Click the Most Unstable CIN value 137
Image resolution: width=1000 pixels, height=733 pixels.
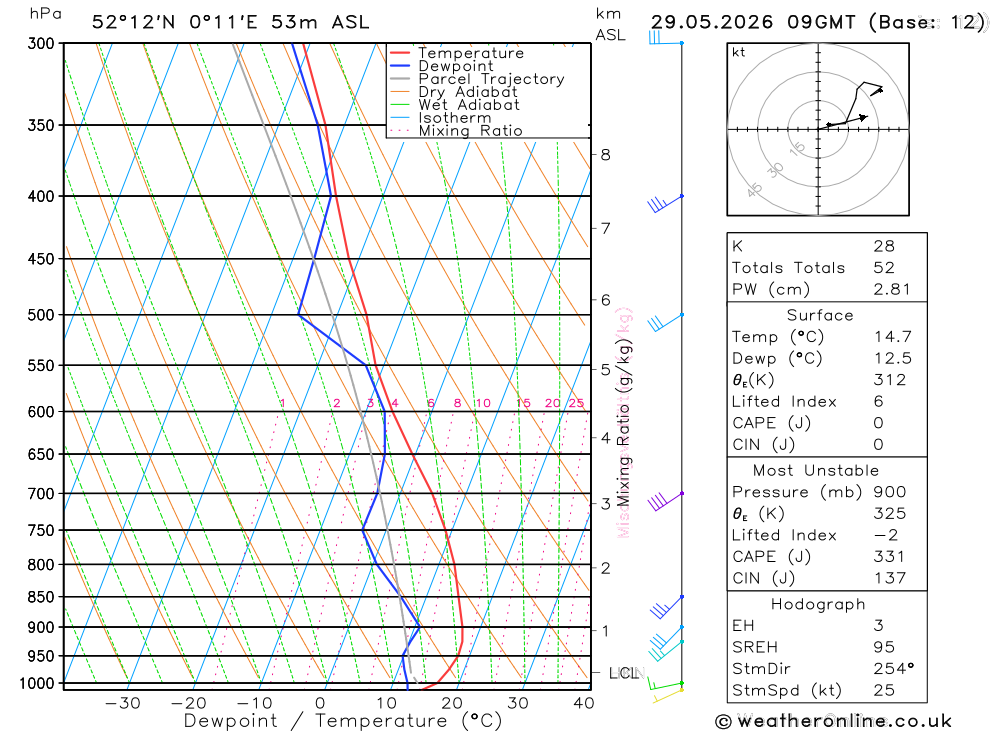click(890, 578)
